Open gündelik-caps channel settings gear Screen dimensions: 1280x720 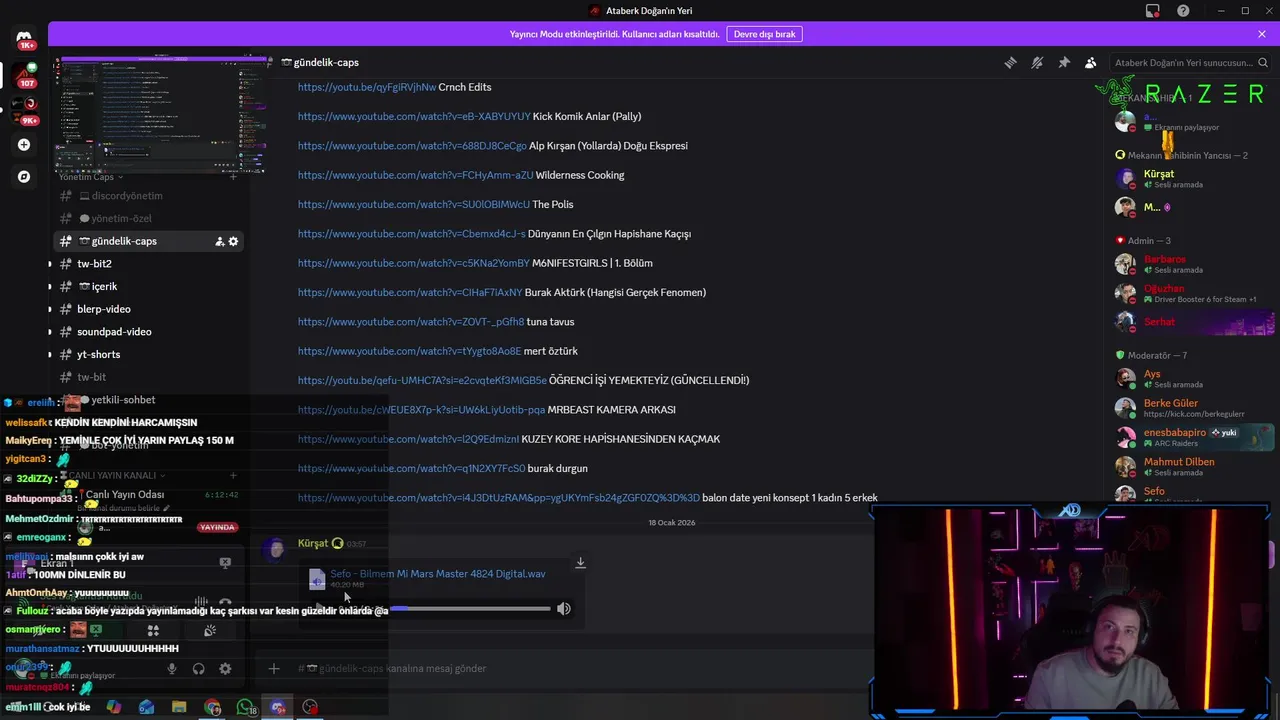[x=234, y=241]
